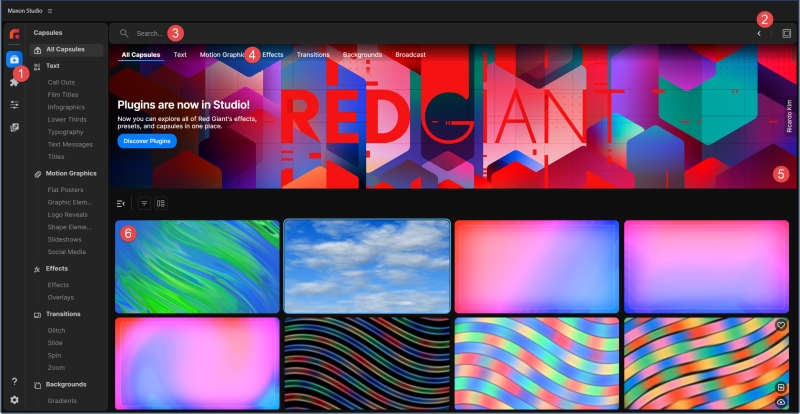The width and height of the screenshot is (800, 414).
Task: Open Film Titles subcategory
Action: [63, 95]
